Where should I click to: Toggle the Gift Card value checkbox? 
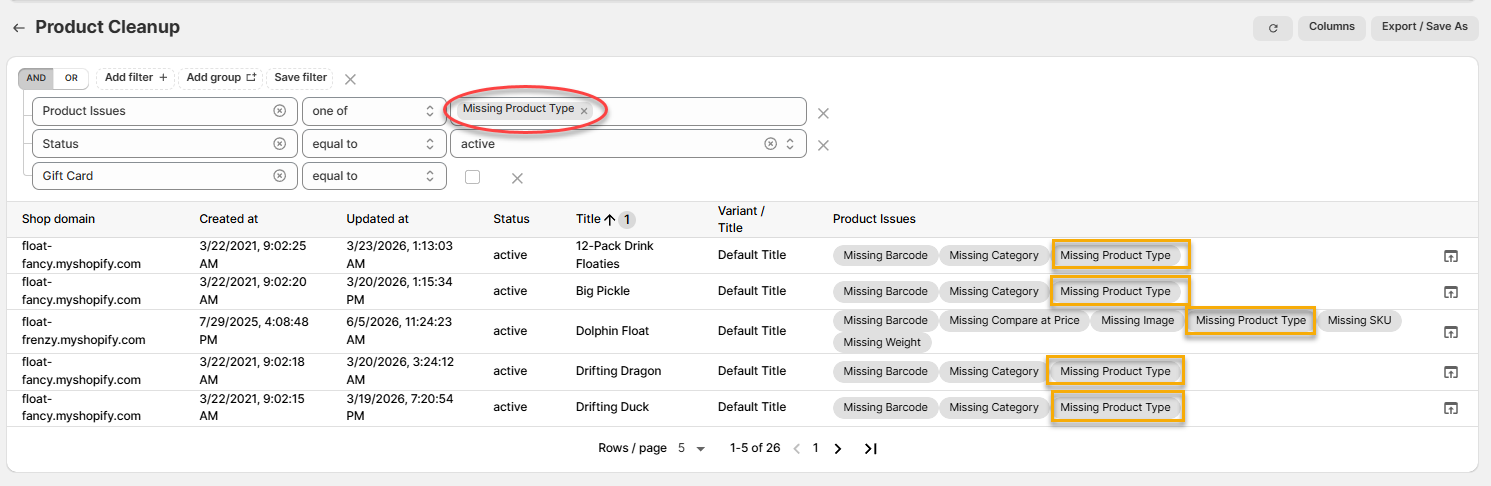(472, 176)
